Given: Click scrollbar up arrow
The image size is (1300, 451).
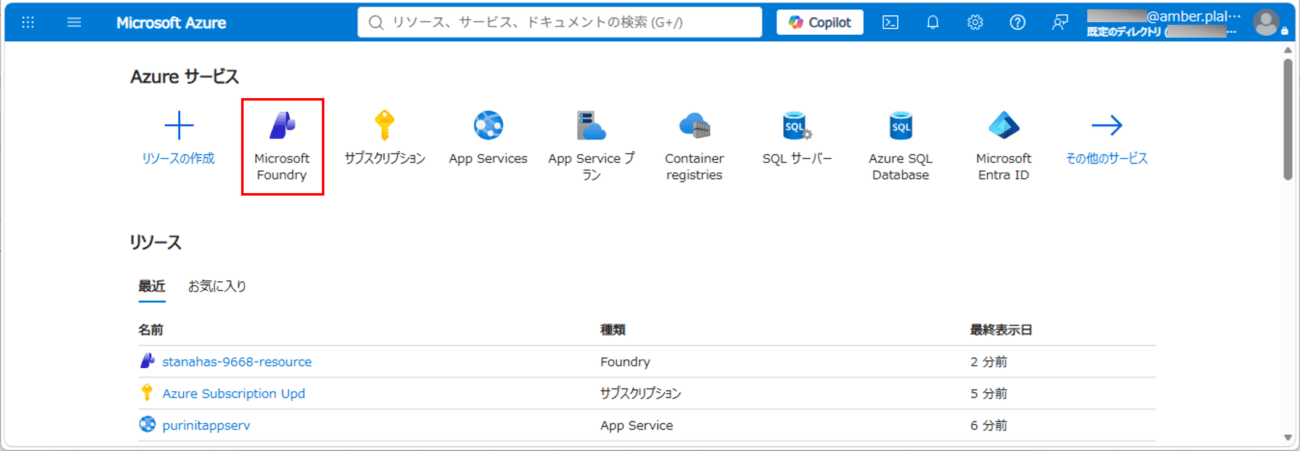Looking at the screenshot, I should 1288,50.
